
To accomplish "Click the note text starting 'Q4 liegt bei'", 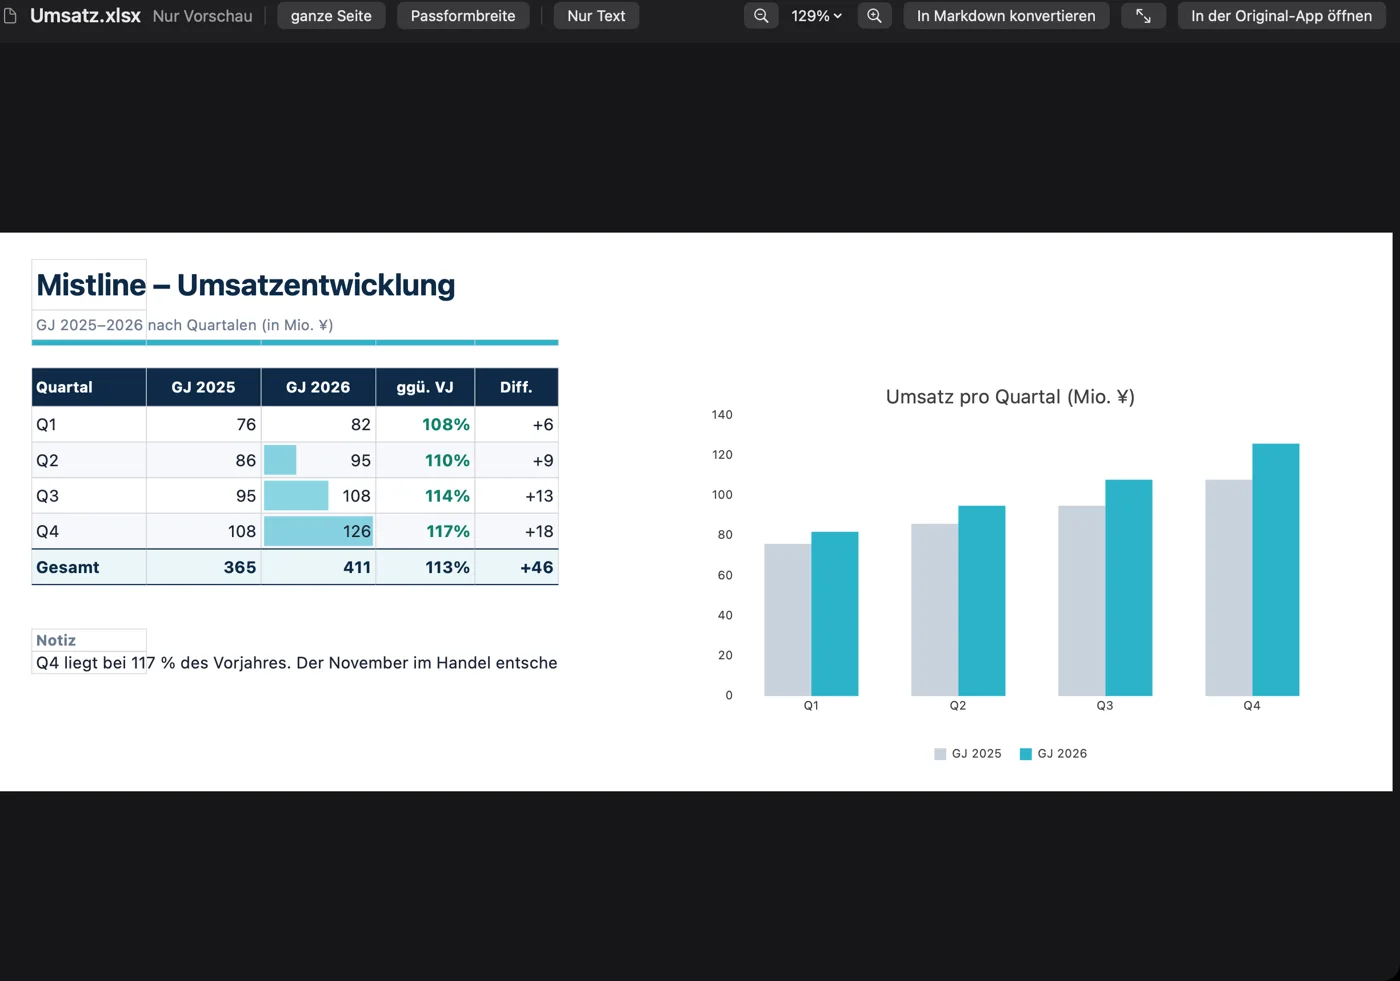I will click(x=296, y=663).
